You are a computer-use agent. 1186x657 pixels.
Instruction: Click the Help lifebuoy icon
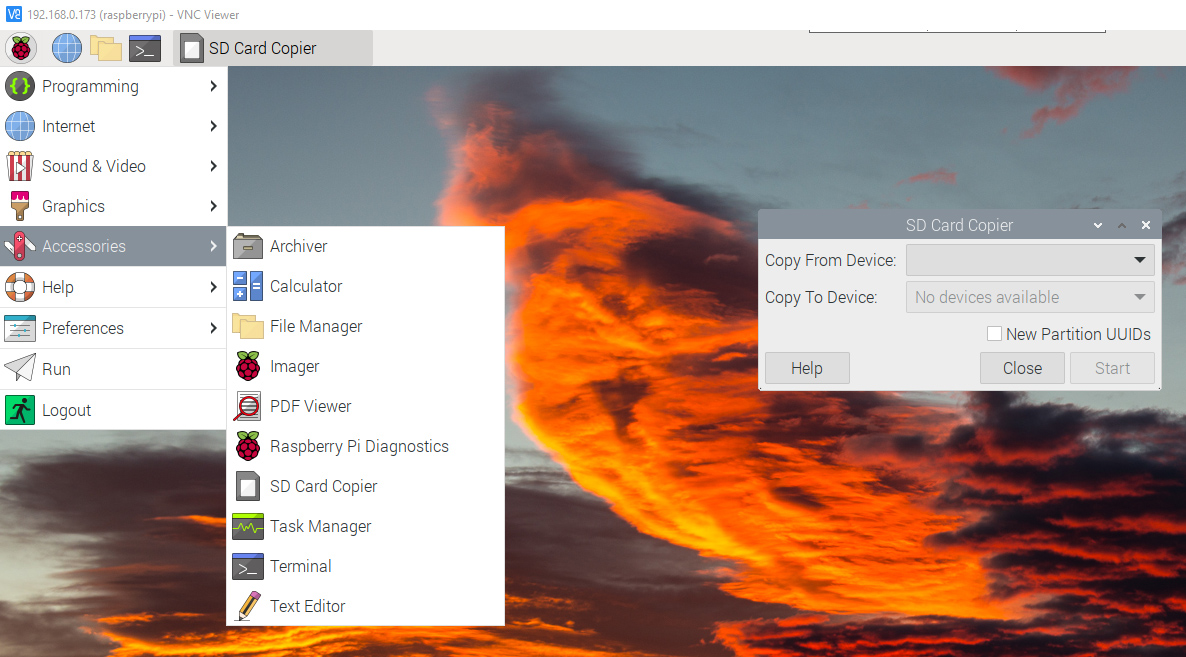20,287
